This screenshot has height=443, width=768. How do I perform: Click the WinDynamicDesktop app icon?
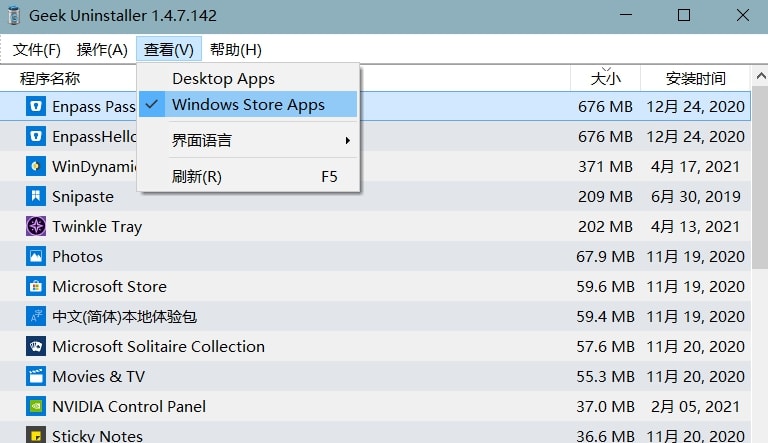tap(36, 167)
